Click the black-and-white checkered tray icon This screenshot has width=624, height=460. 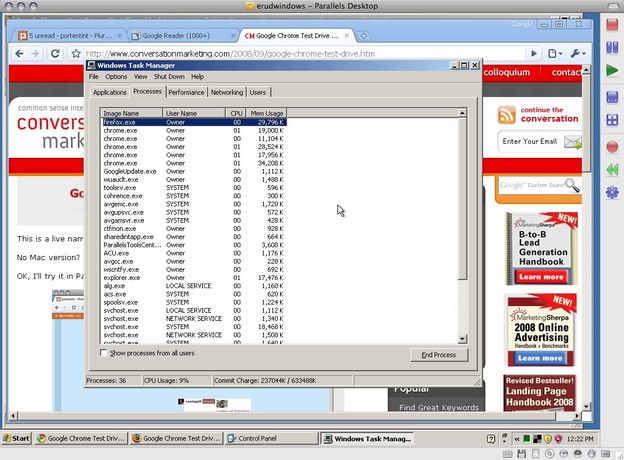[x=537, y=439]
